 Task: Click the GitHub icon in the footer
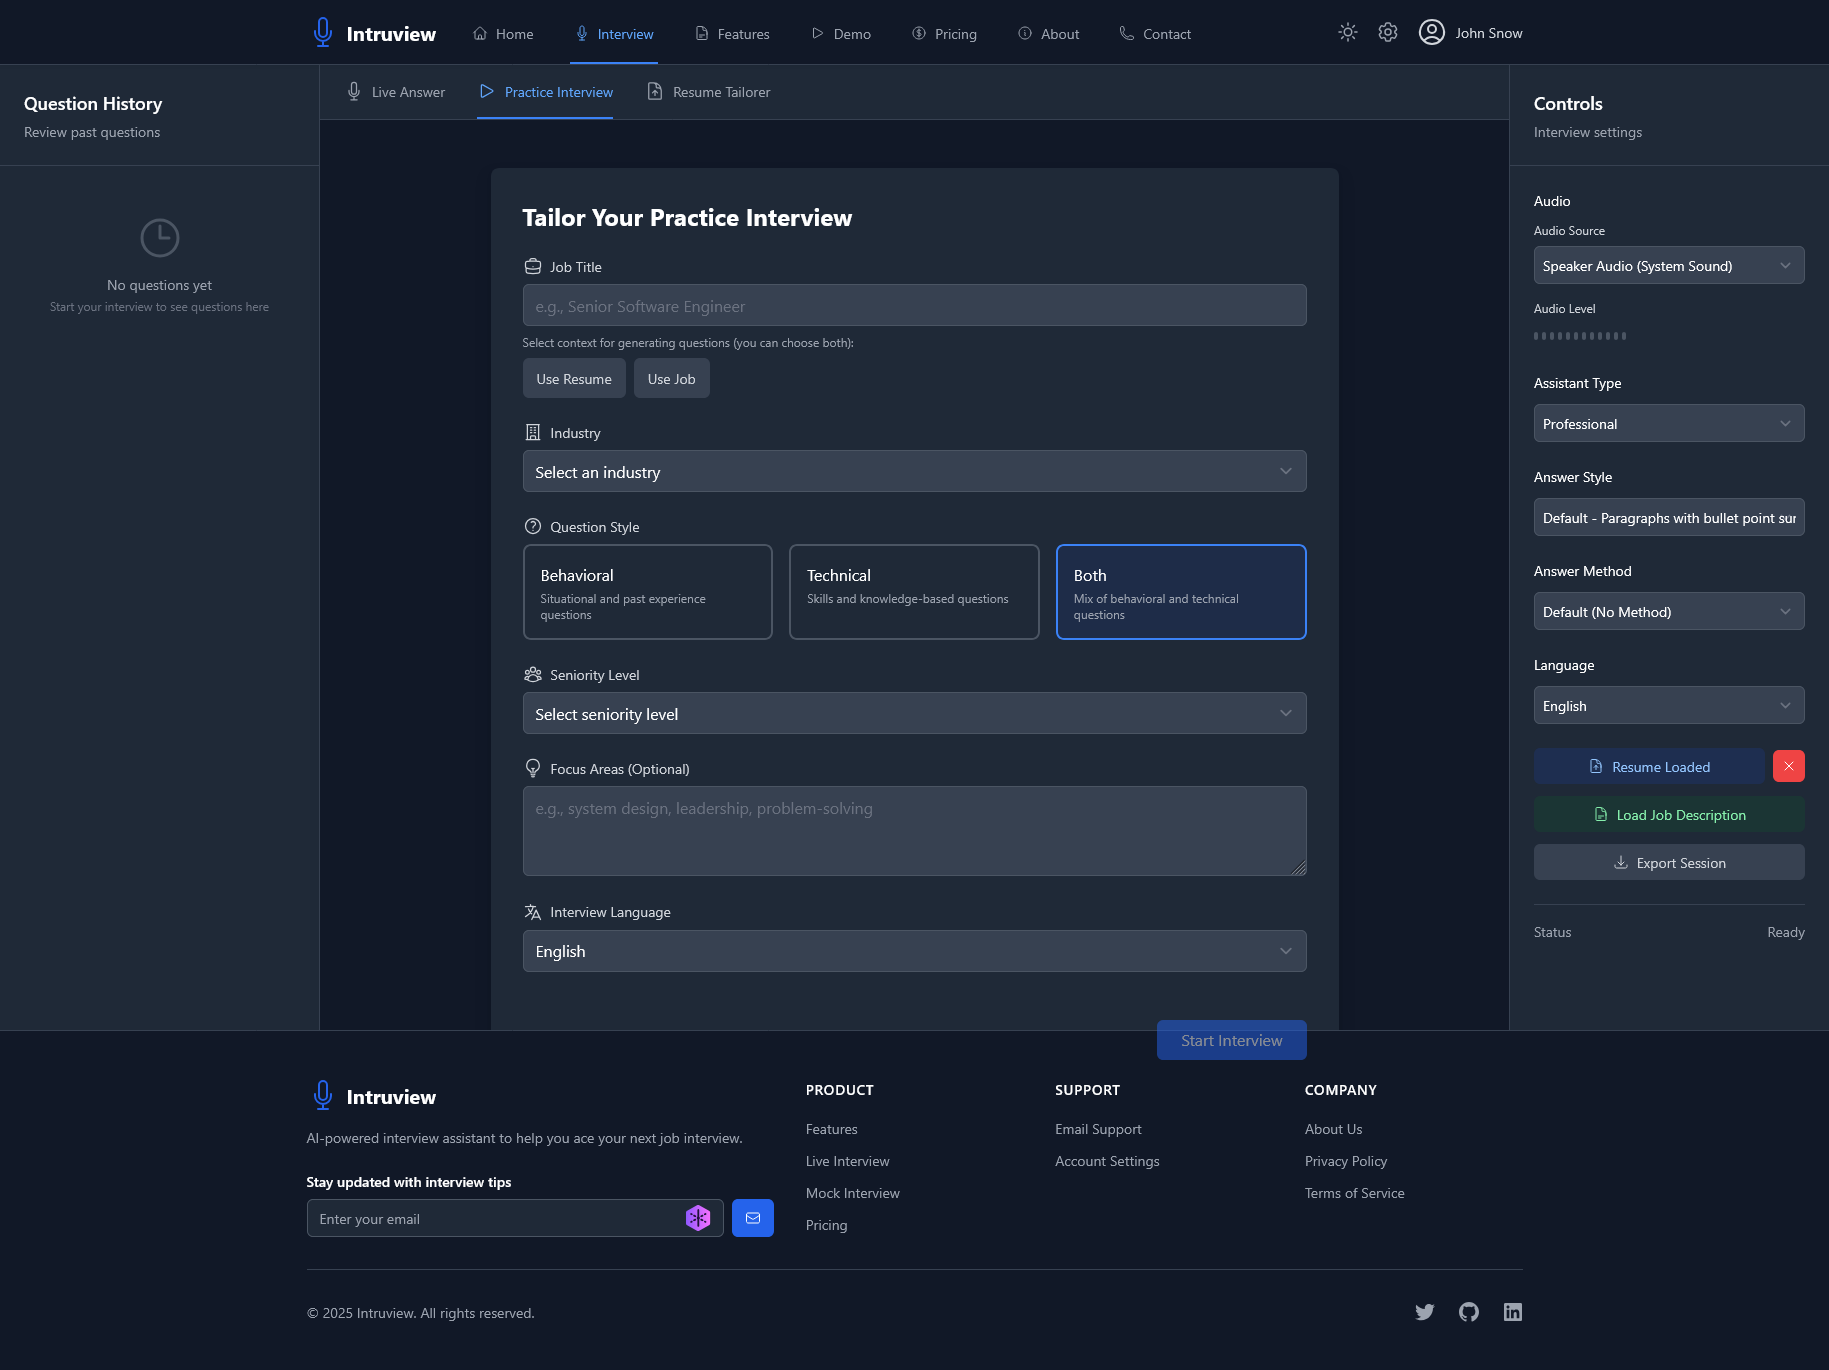click(1469, 1312)
